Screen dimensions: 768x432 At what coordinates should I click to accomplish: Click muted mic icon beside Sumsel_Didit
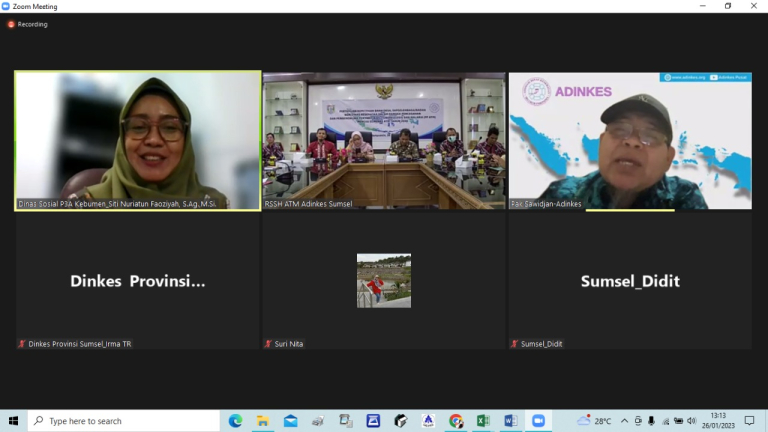(514, 344)
